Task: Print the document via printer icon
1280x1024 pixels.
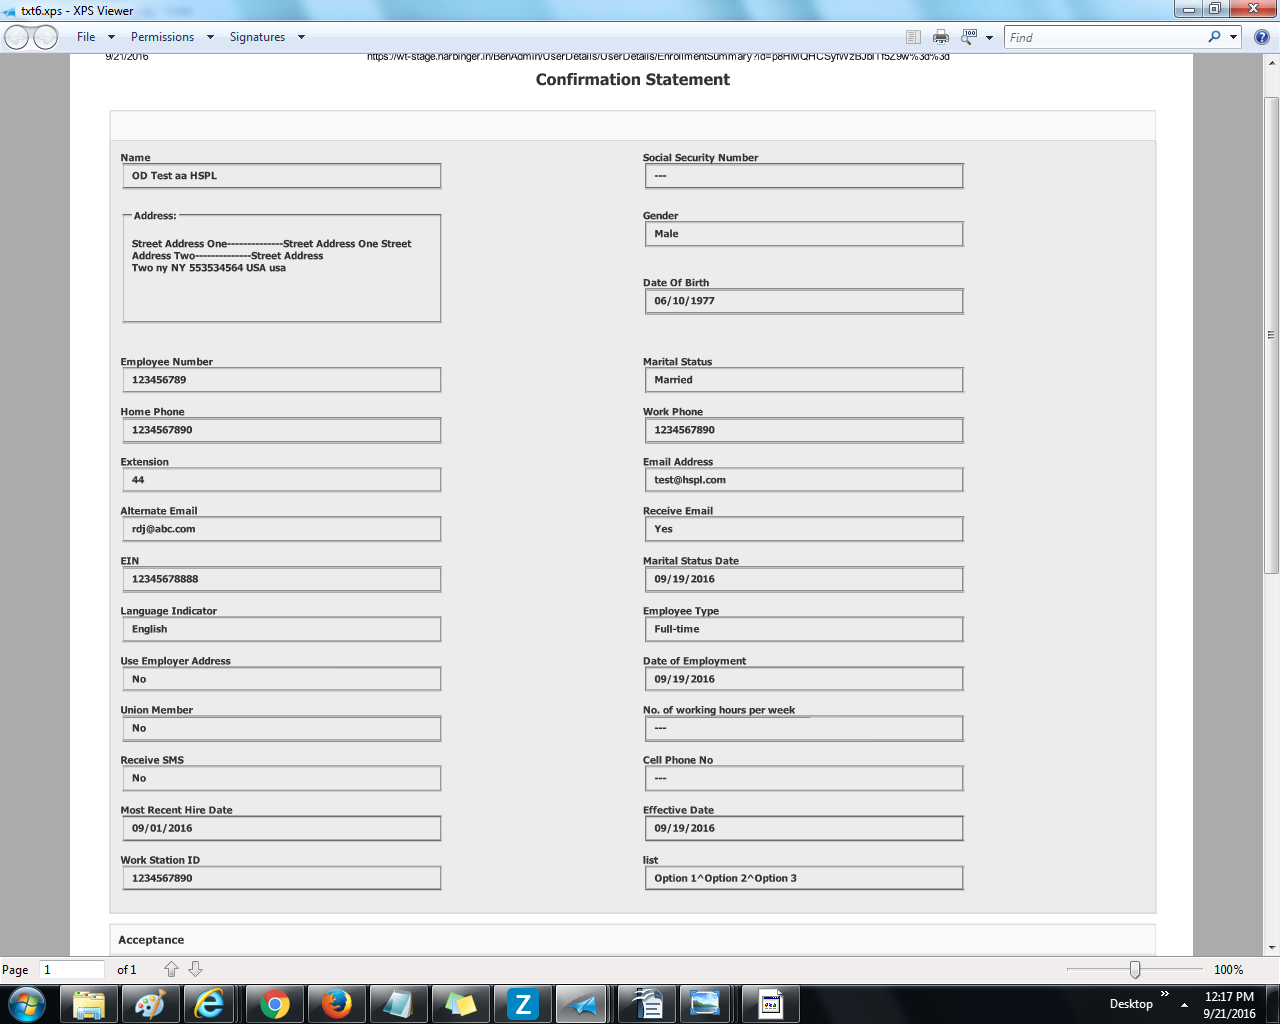Action: point(941,37)
